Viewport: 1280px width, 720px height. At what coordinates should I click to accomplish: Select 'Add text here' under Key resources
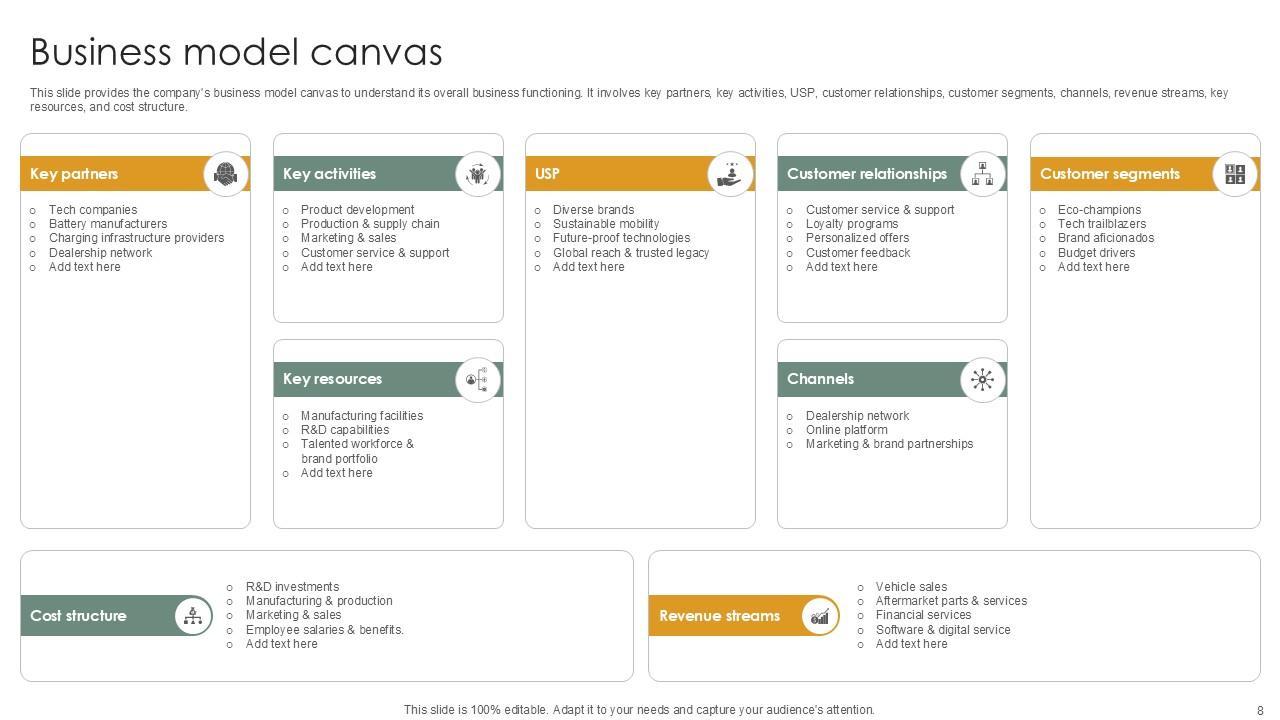(336, 473)
